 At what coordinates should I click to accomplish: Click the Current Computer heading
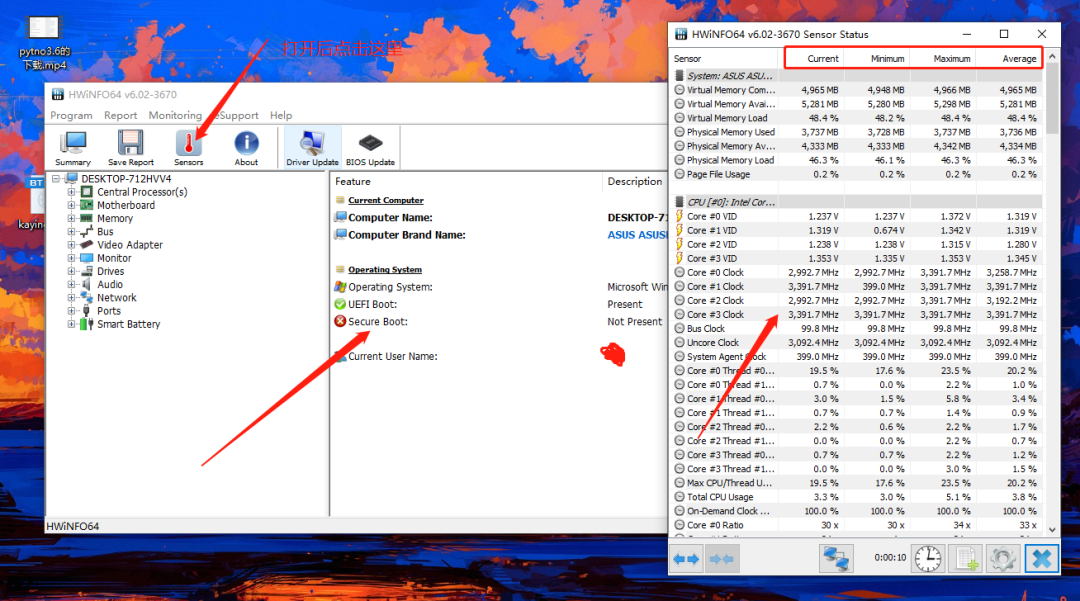point(386,200)
